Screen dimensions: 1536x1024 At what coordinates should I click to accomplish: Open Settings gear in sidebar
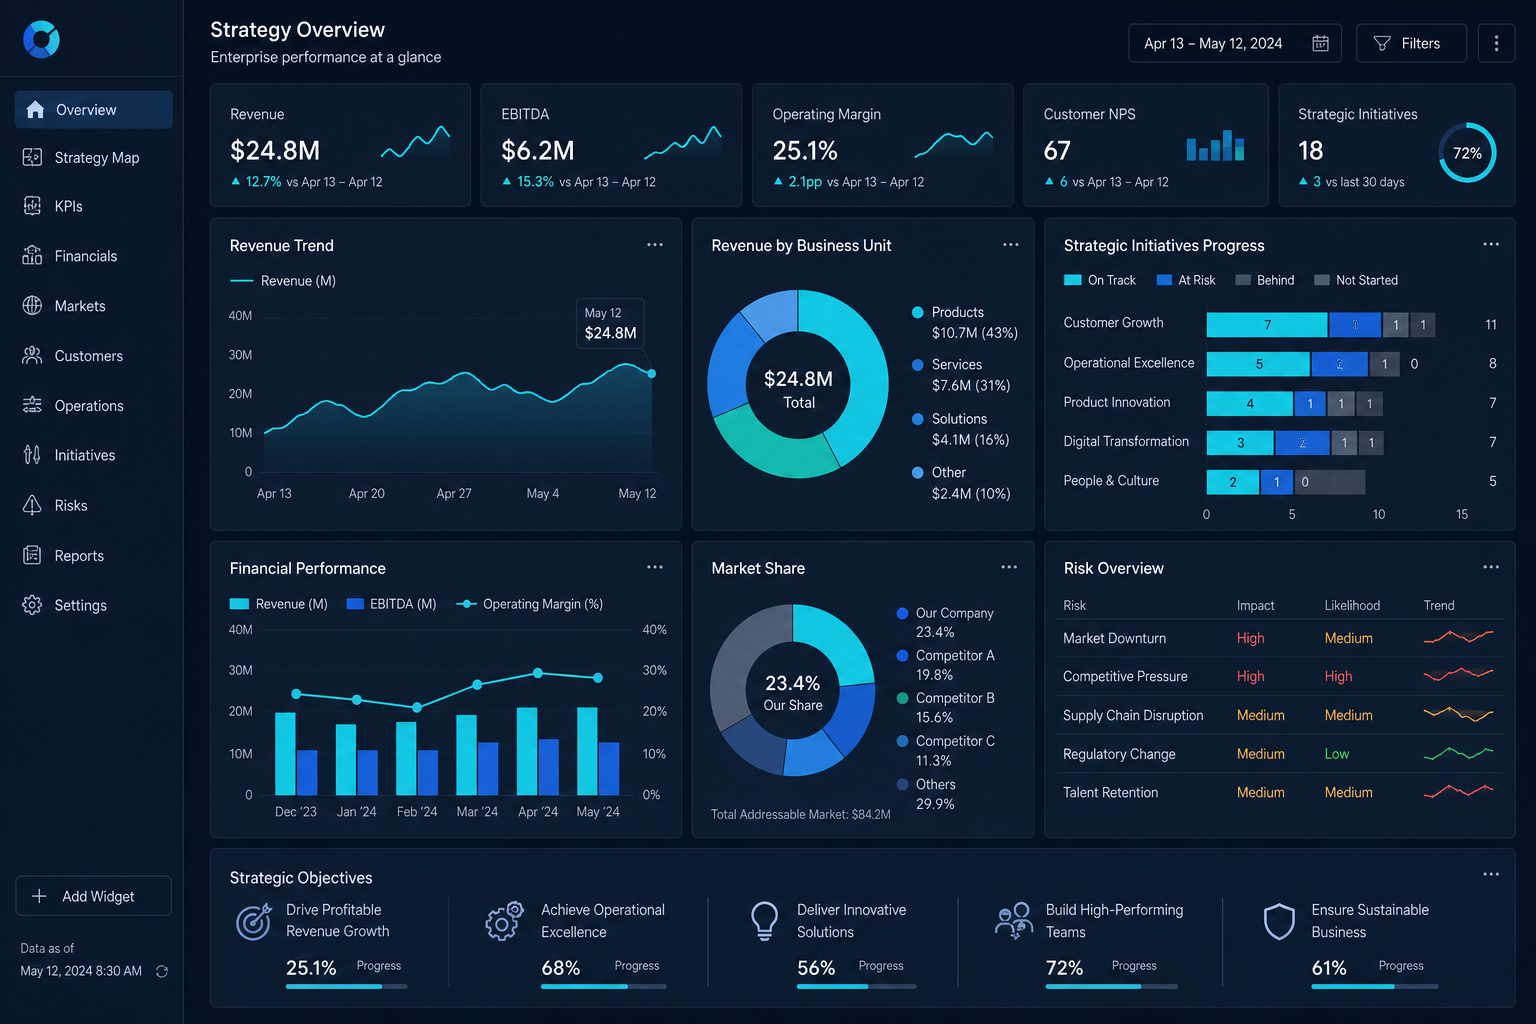coord(32,605)
